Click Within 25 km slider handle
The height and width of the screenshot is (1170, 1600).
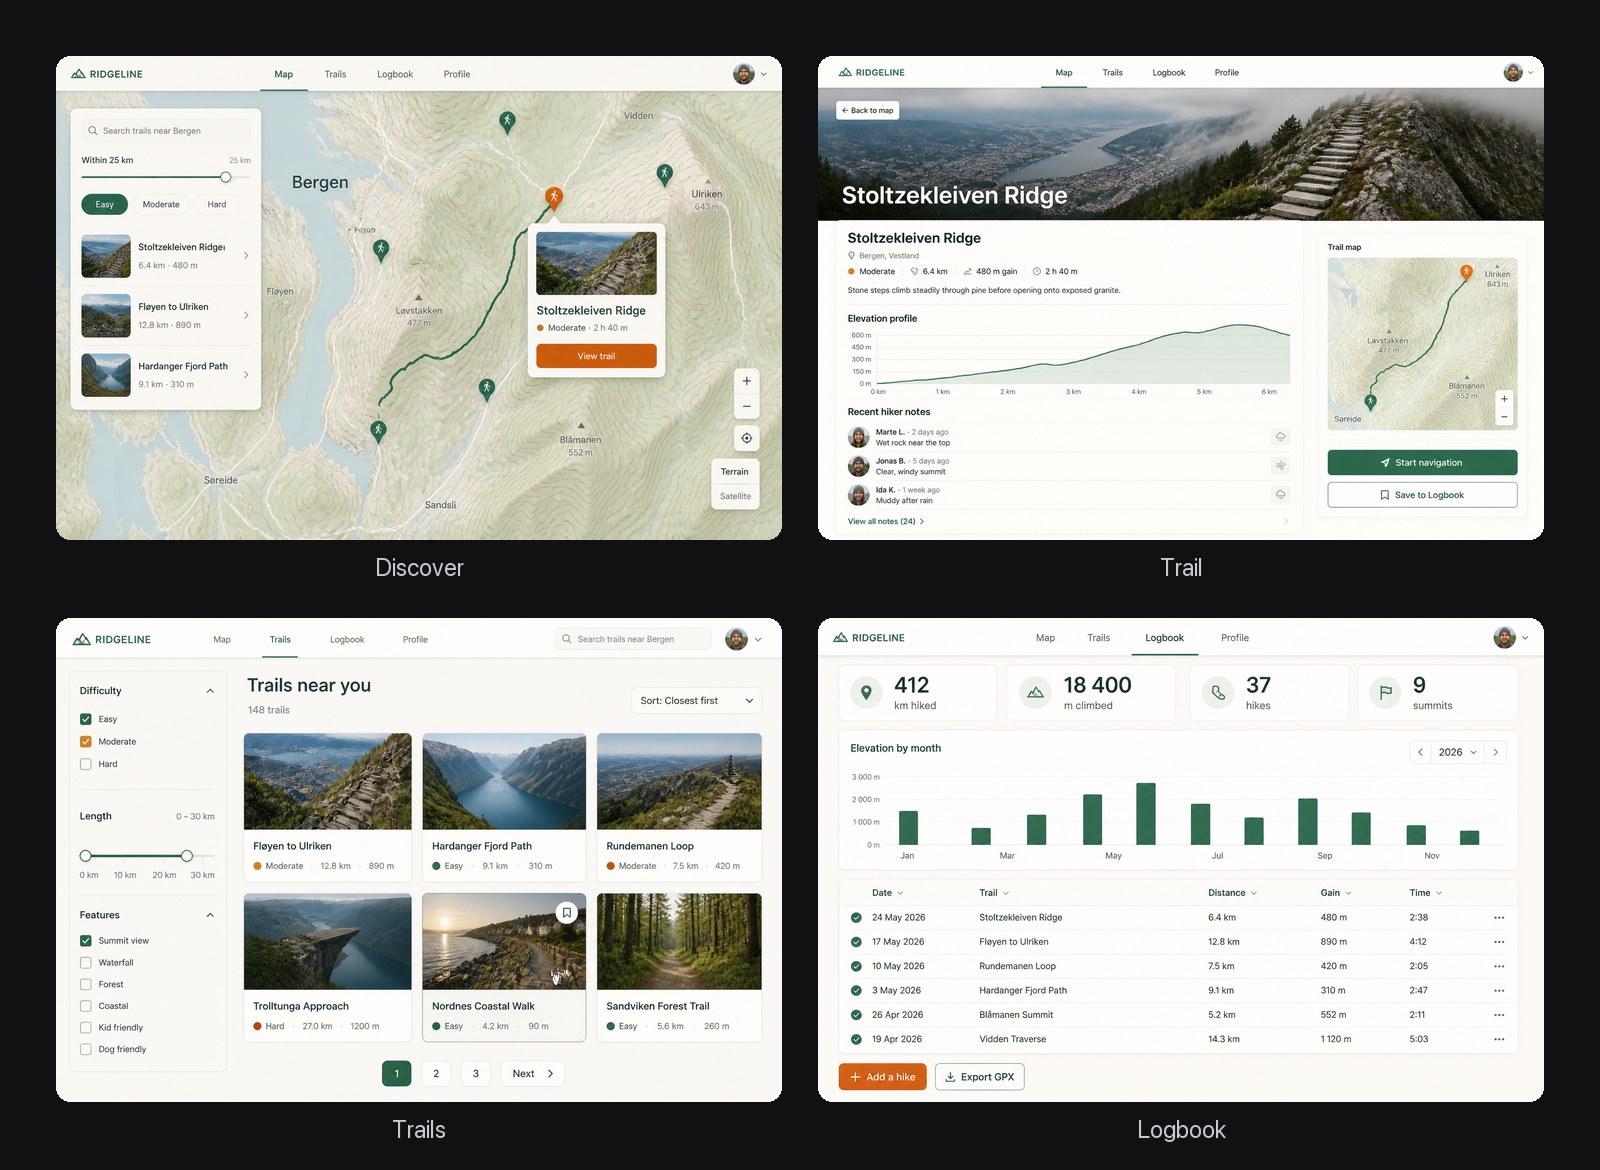pos(226,177)
